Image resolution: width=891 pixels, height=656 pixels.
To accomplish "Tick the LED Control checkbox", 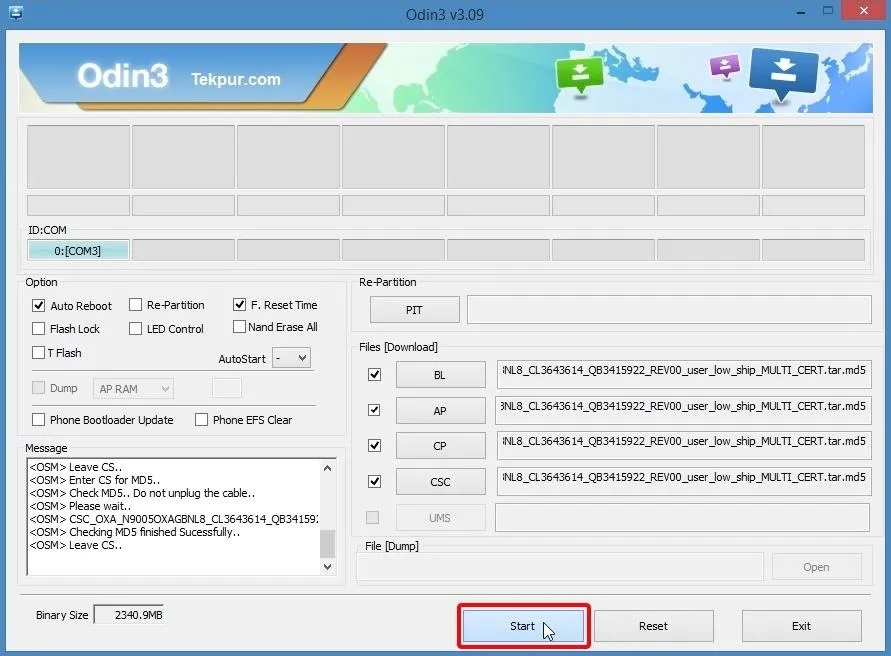I will click(135, 329).
